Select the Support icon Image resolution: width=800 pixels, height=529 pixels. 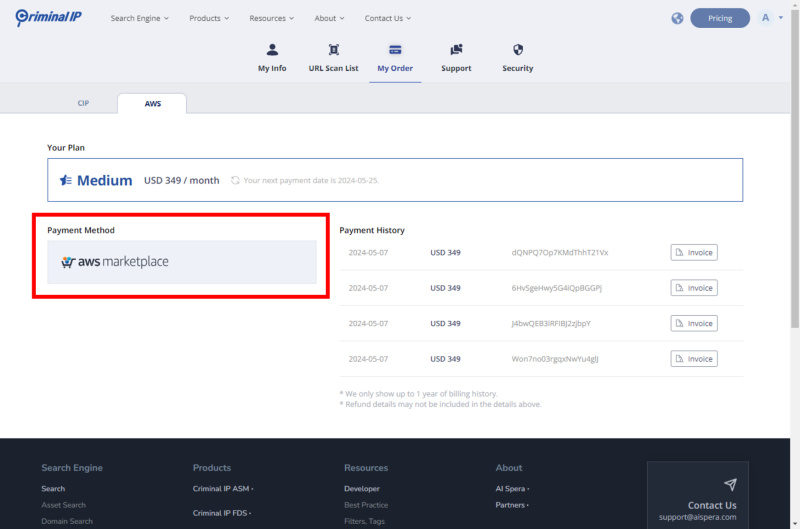point(456,49)
